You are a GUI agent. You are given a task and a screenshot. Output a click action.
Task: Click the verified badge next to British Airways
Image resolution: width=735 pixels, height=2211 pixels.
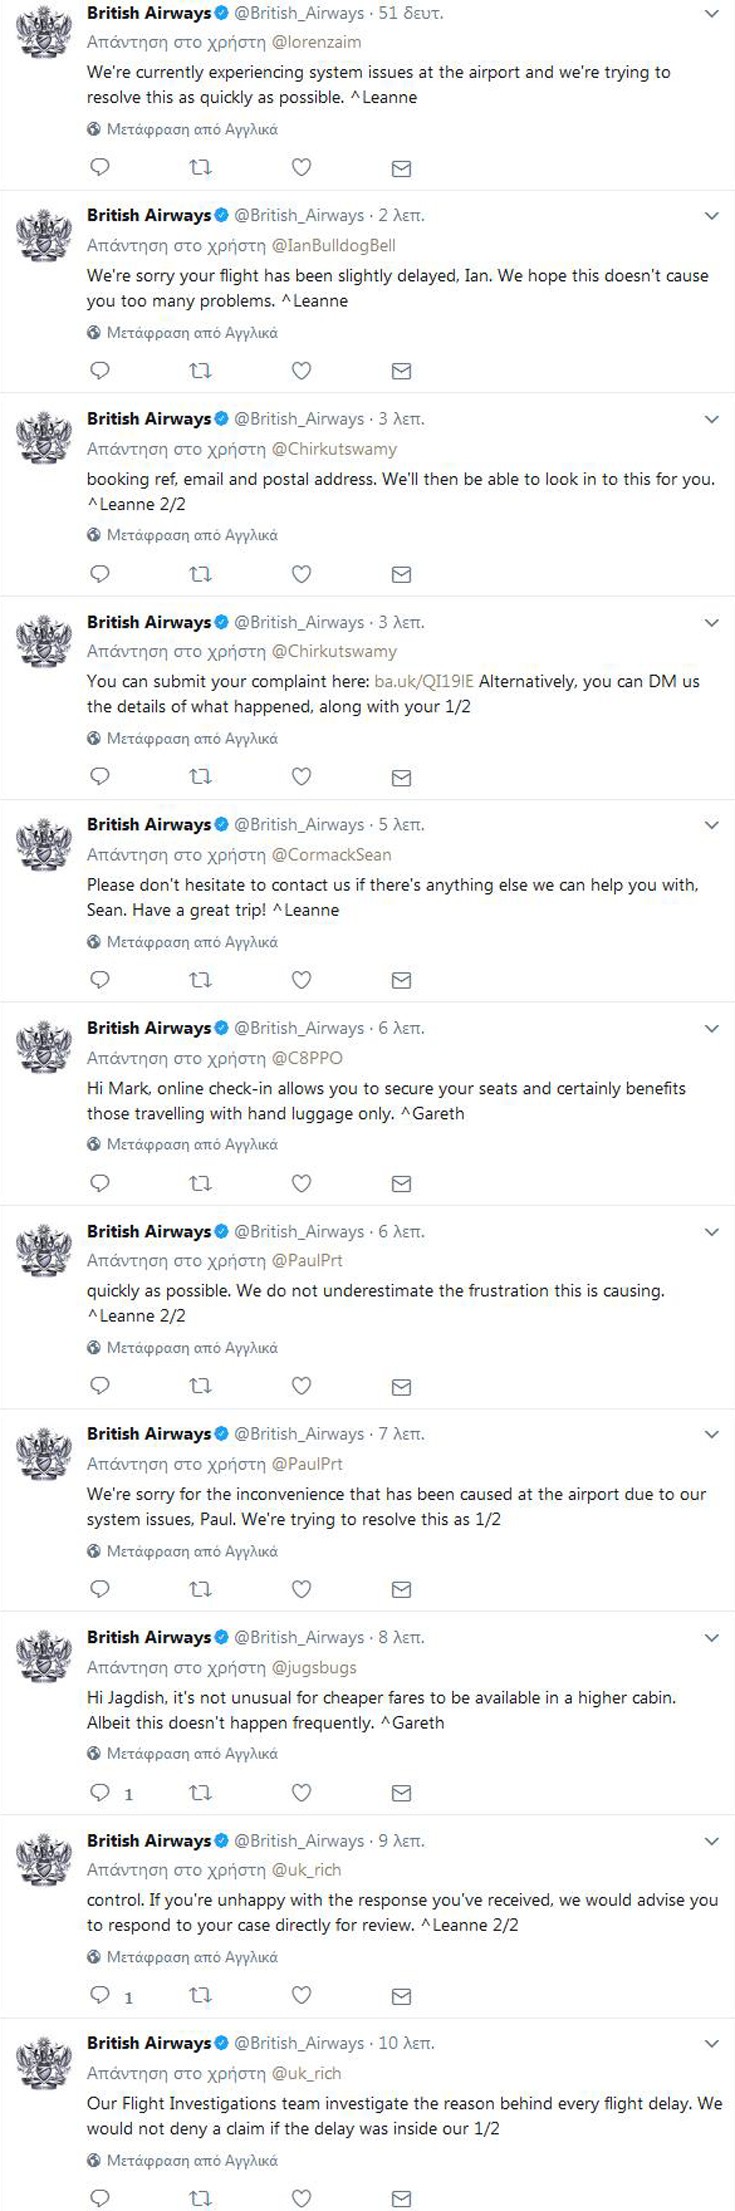pyautogui.click(x=222, y=13)
